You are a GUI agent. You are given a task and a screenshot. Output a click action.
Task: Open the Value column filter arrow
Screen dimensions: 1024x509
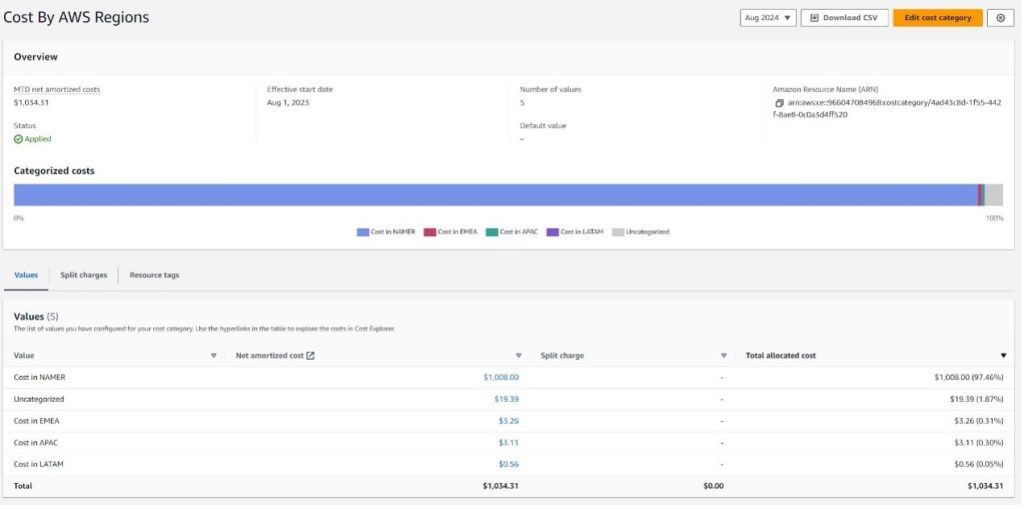214,355
